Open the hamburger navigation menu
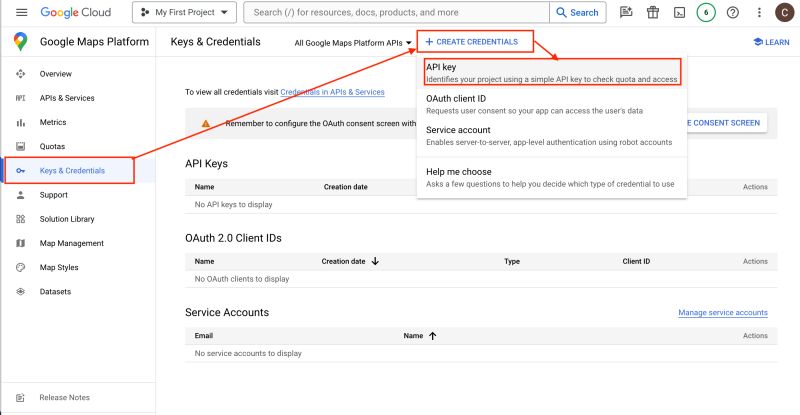Image resolution: width=800 pixels, height=415 pixels. pos(21,12)
